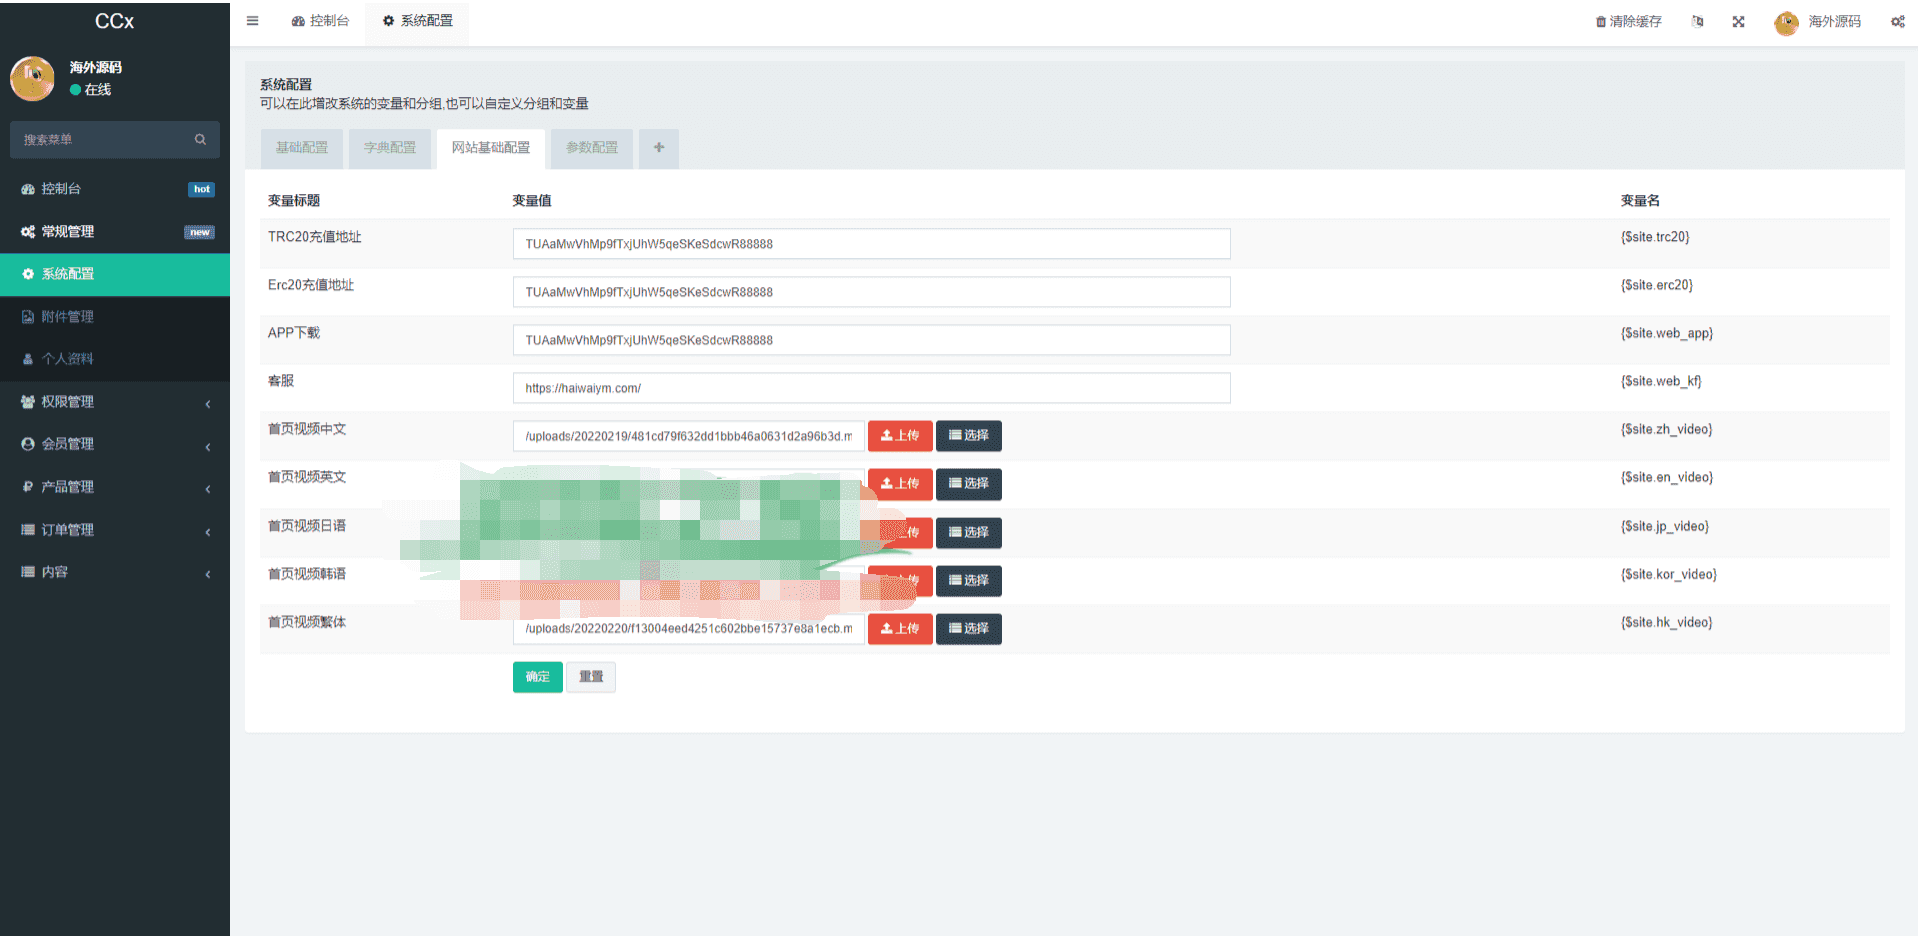Expand the 产品管理 sidebar menu
The image size is (1918, 936).
tap(114, 487)
